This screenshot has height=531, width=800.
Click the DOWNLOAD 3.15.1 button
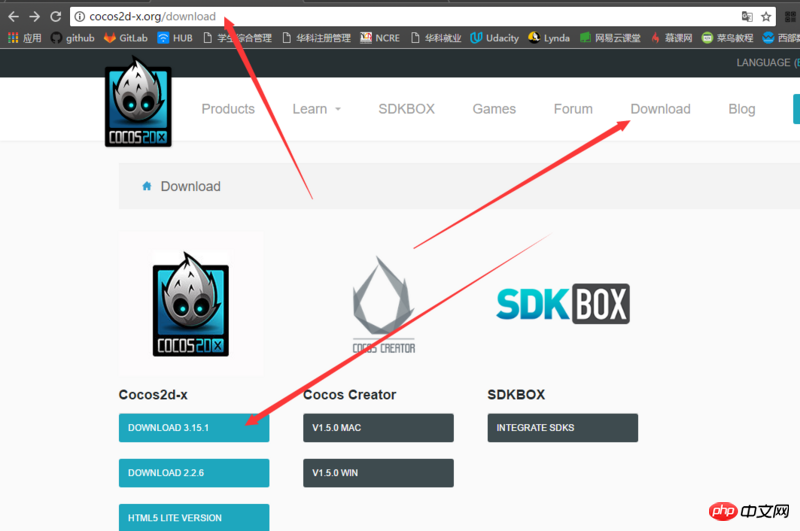click(194, 427)
